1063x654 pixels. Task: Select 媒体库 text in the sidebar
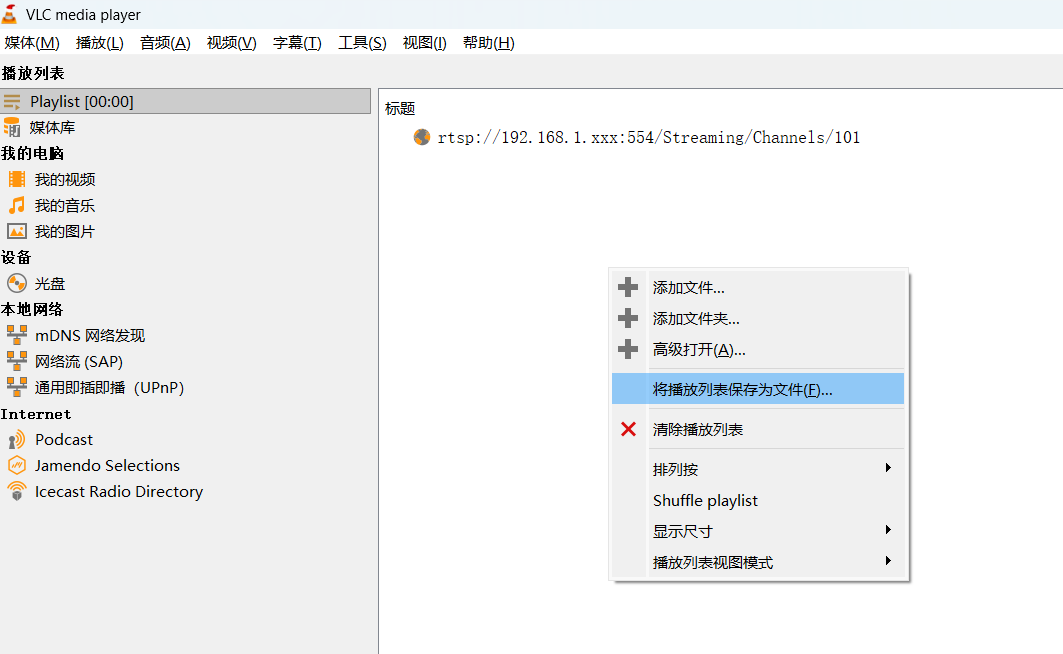click(52, 127)
